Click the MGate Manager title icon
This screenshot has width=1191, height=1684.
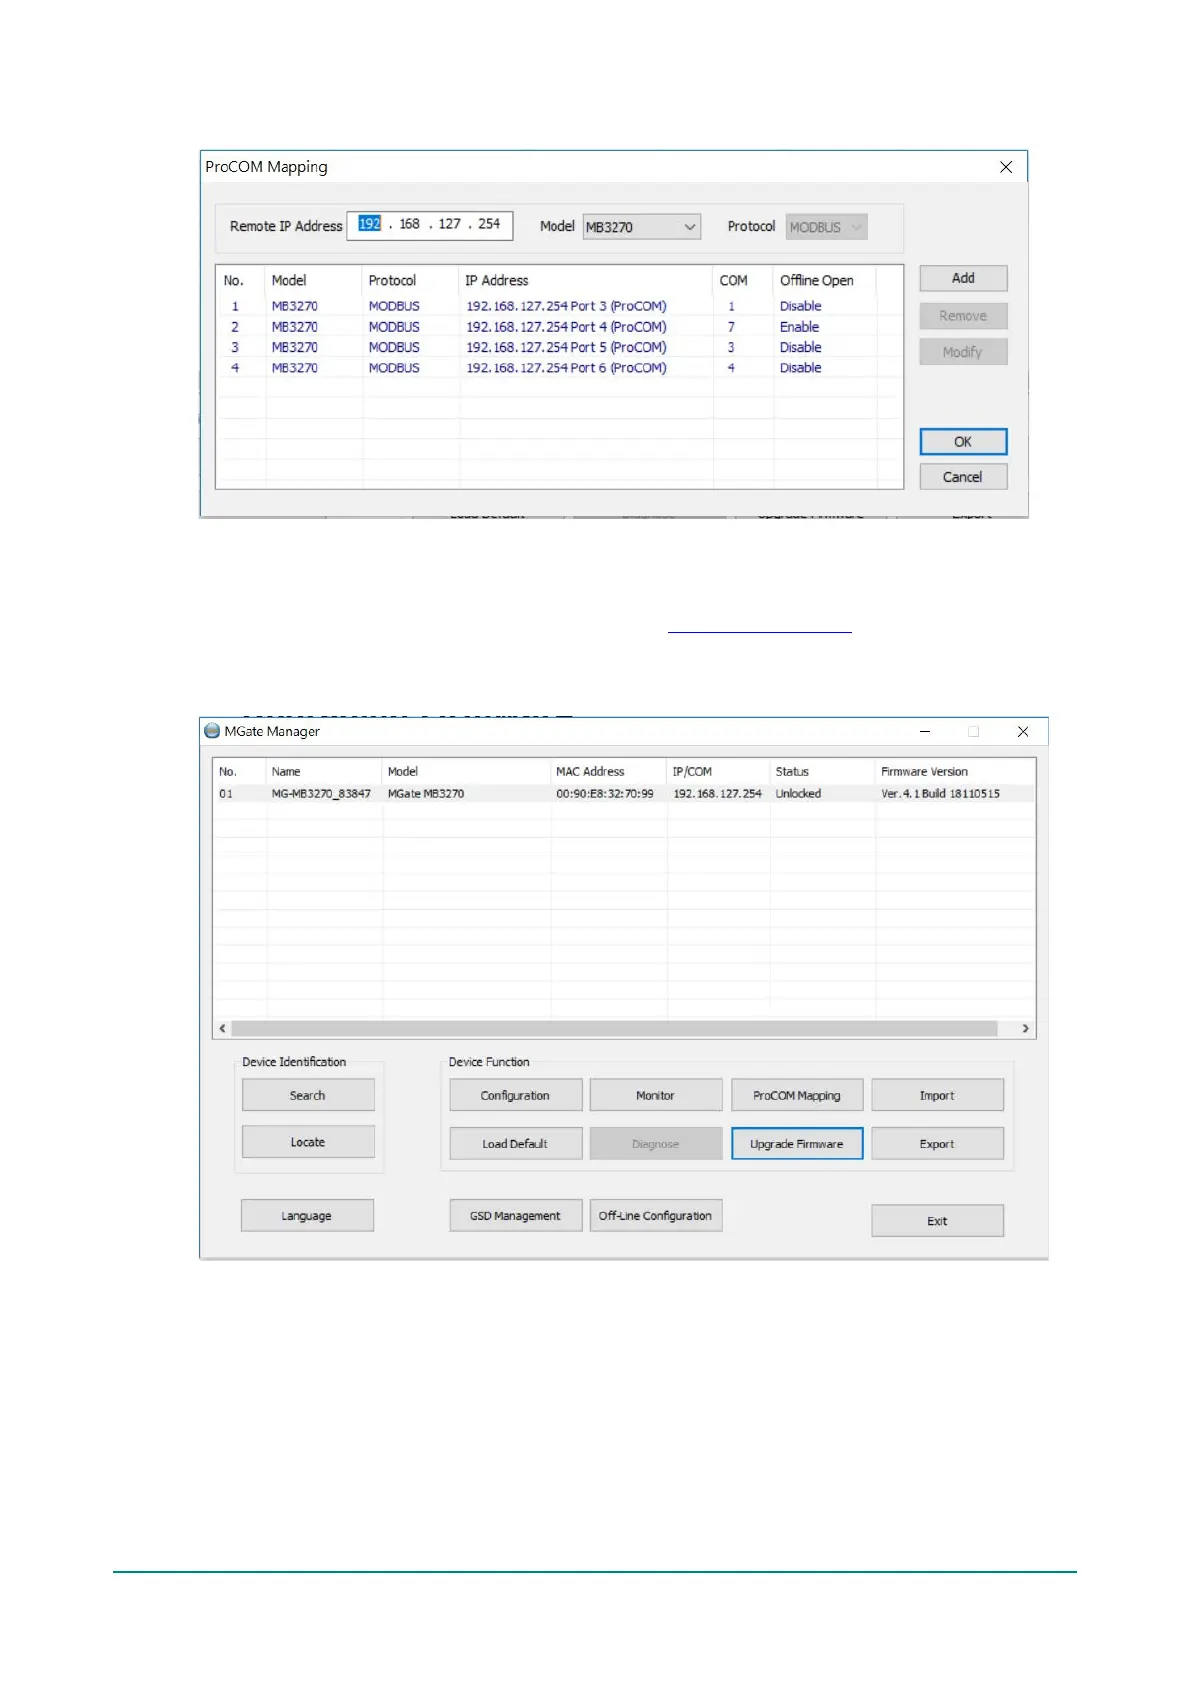(x=212, y=731)
